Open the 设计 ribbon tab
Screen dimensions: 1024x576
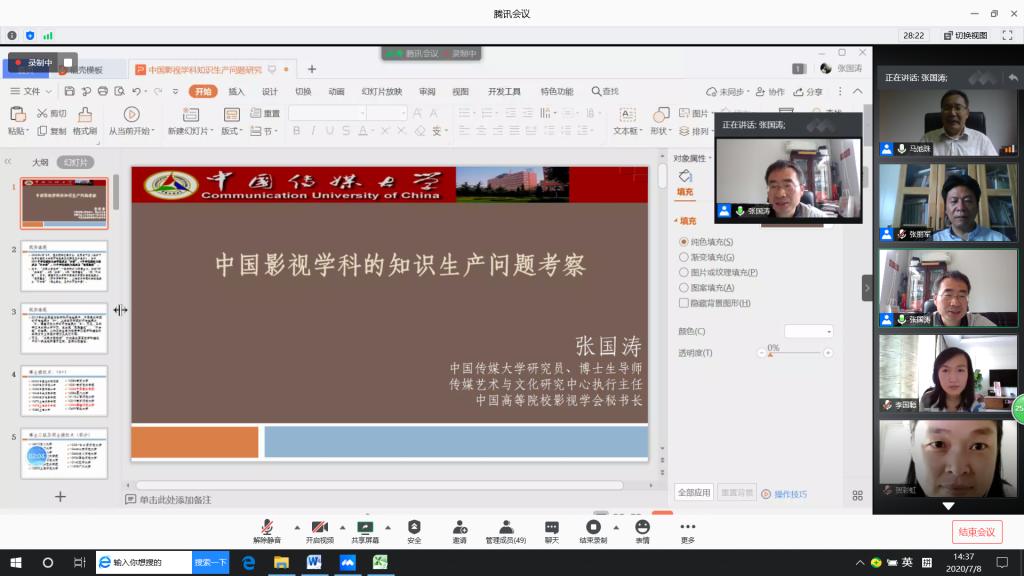tap(270, 91)
